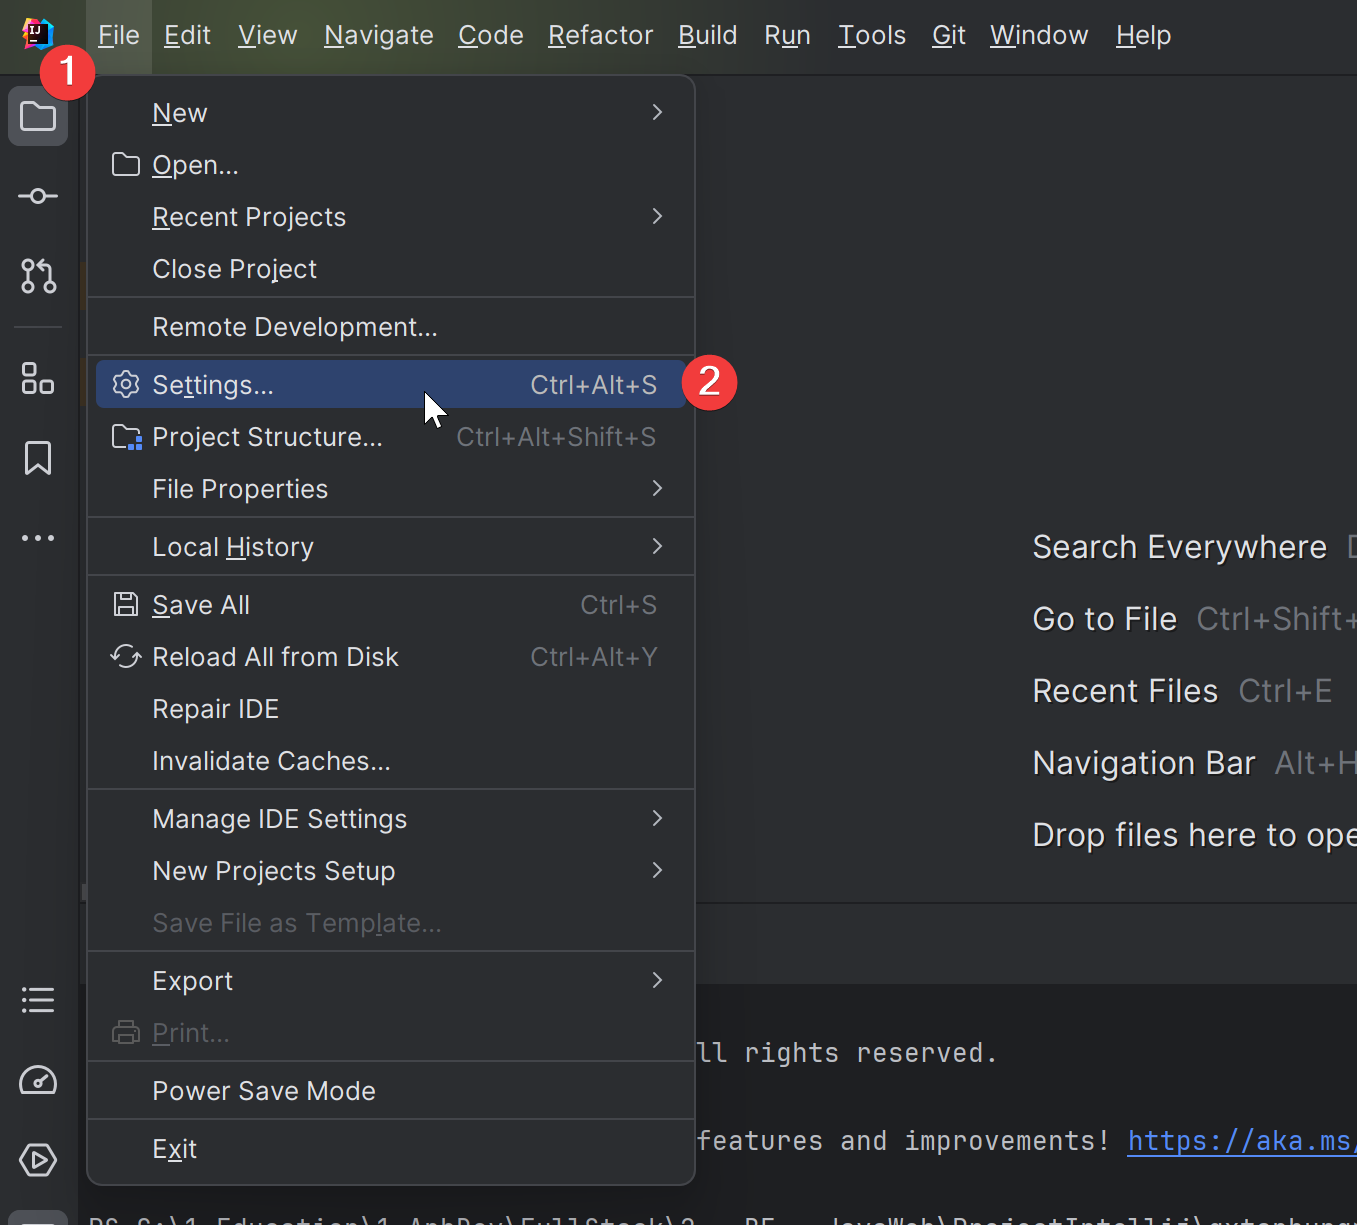This screenshot has width=1357, height=1225.
Task: Click the printer icon next to Print
Action: click(x=126, y=1032)
